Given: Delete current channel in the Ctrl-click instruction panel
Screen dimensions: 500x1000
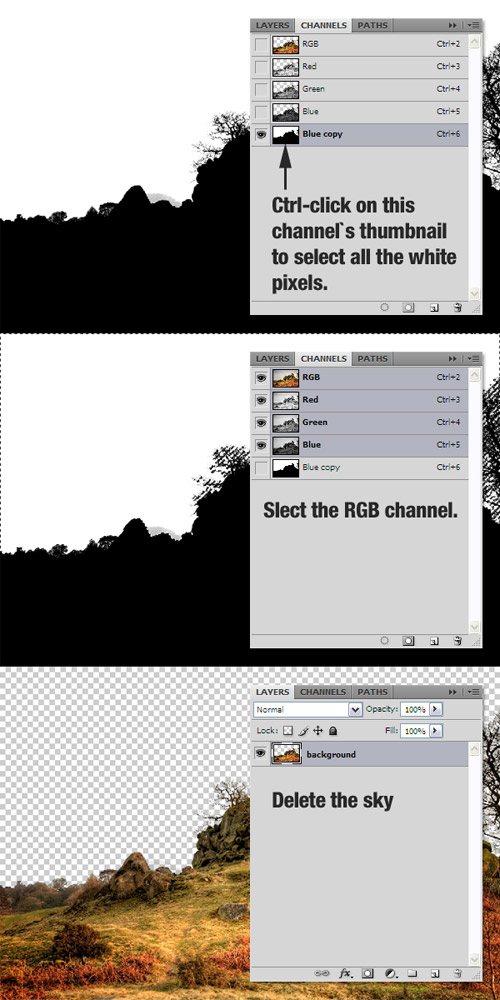Looking at the screenshot, I should tap(457, 307).
